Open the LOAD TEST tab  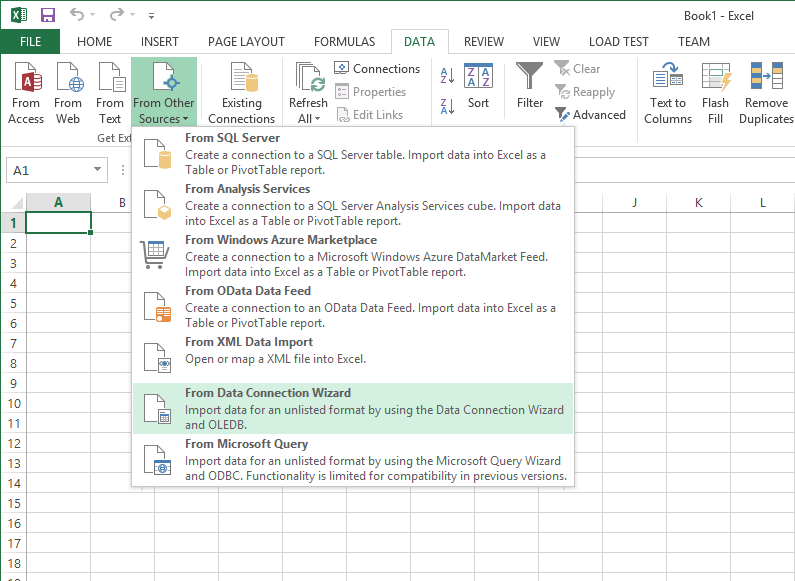pyautogui.click(x=619, y=42)
